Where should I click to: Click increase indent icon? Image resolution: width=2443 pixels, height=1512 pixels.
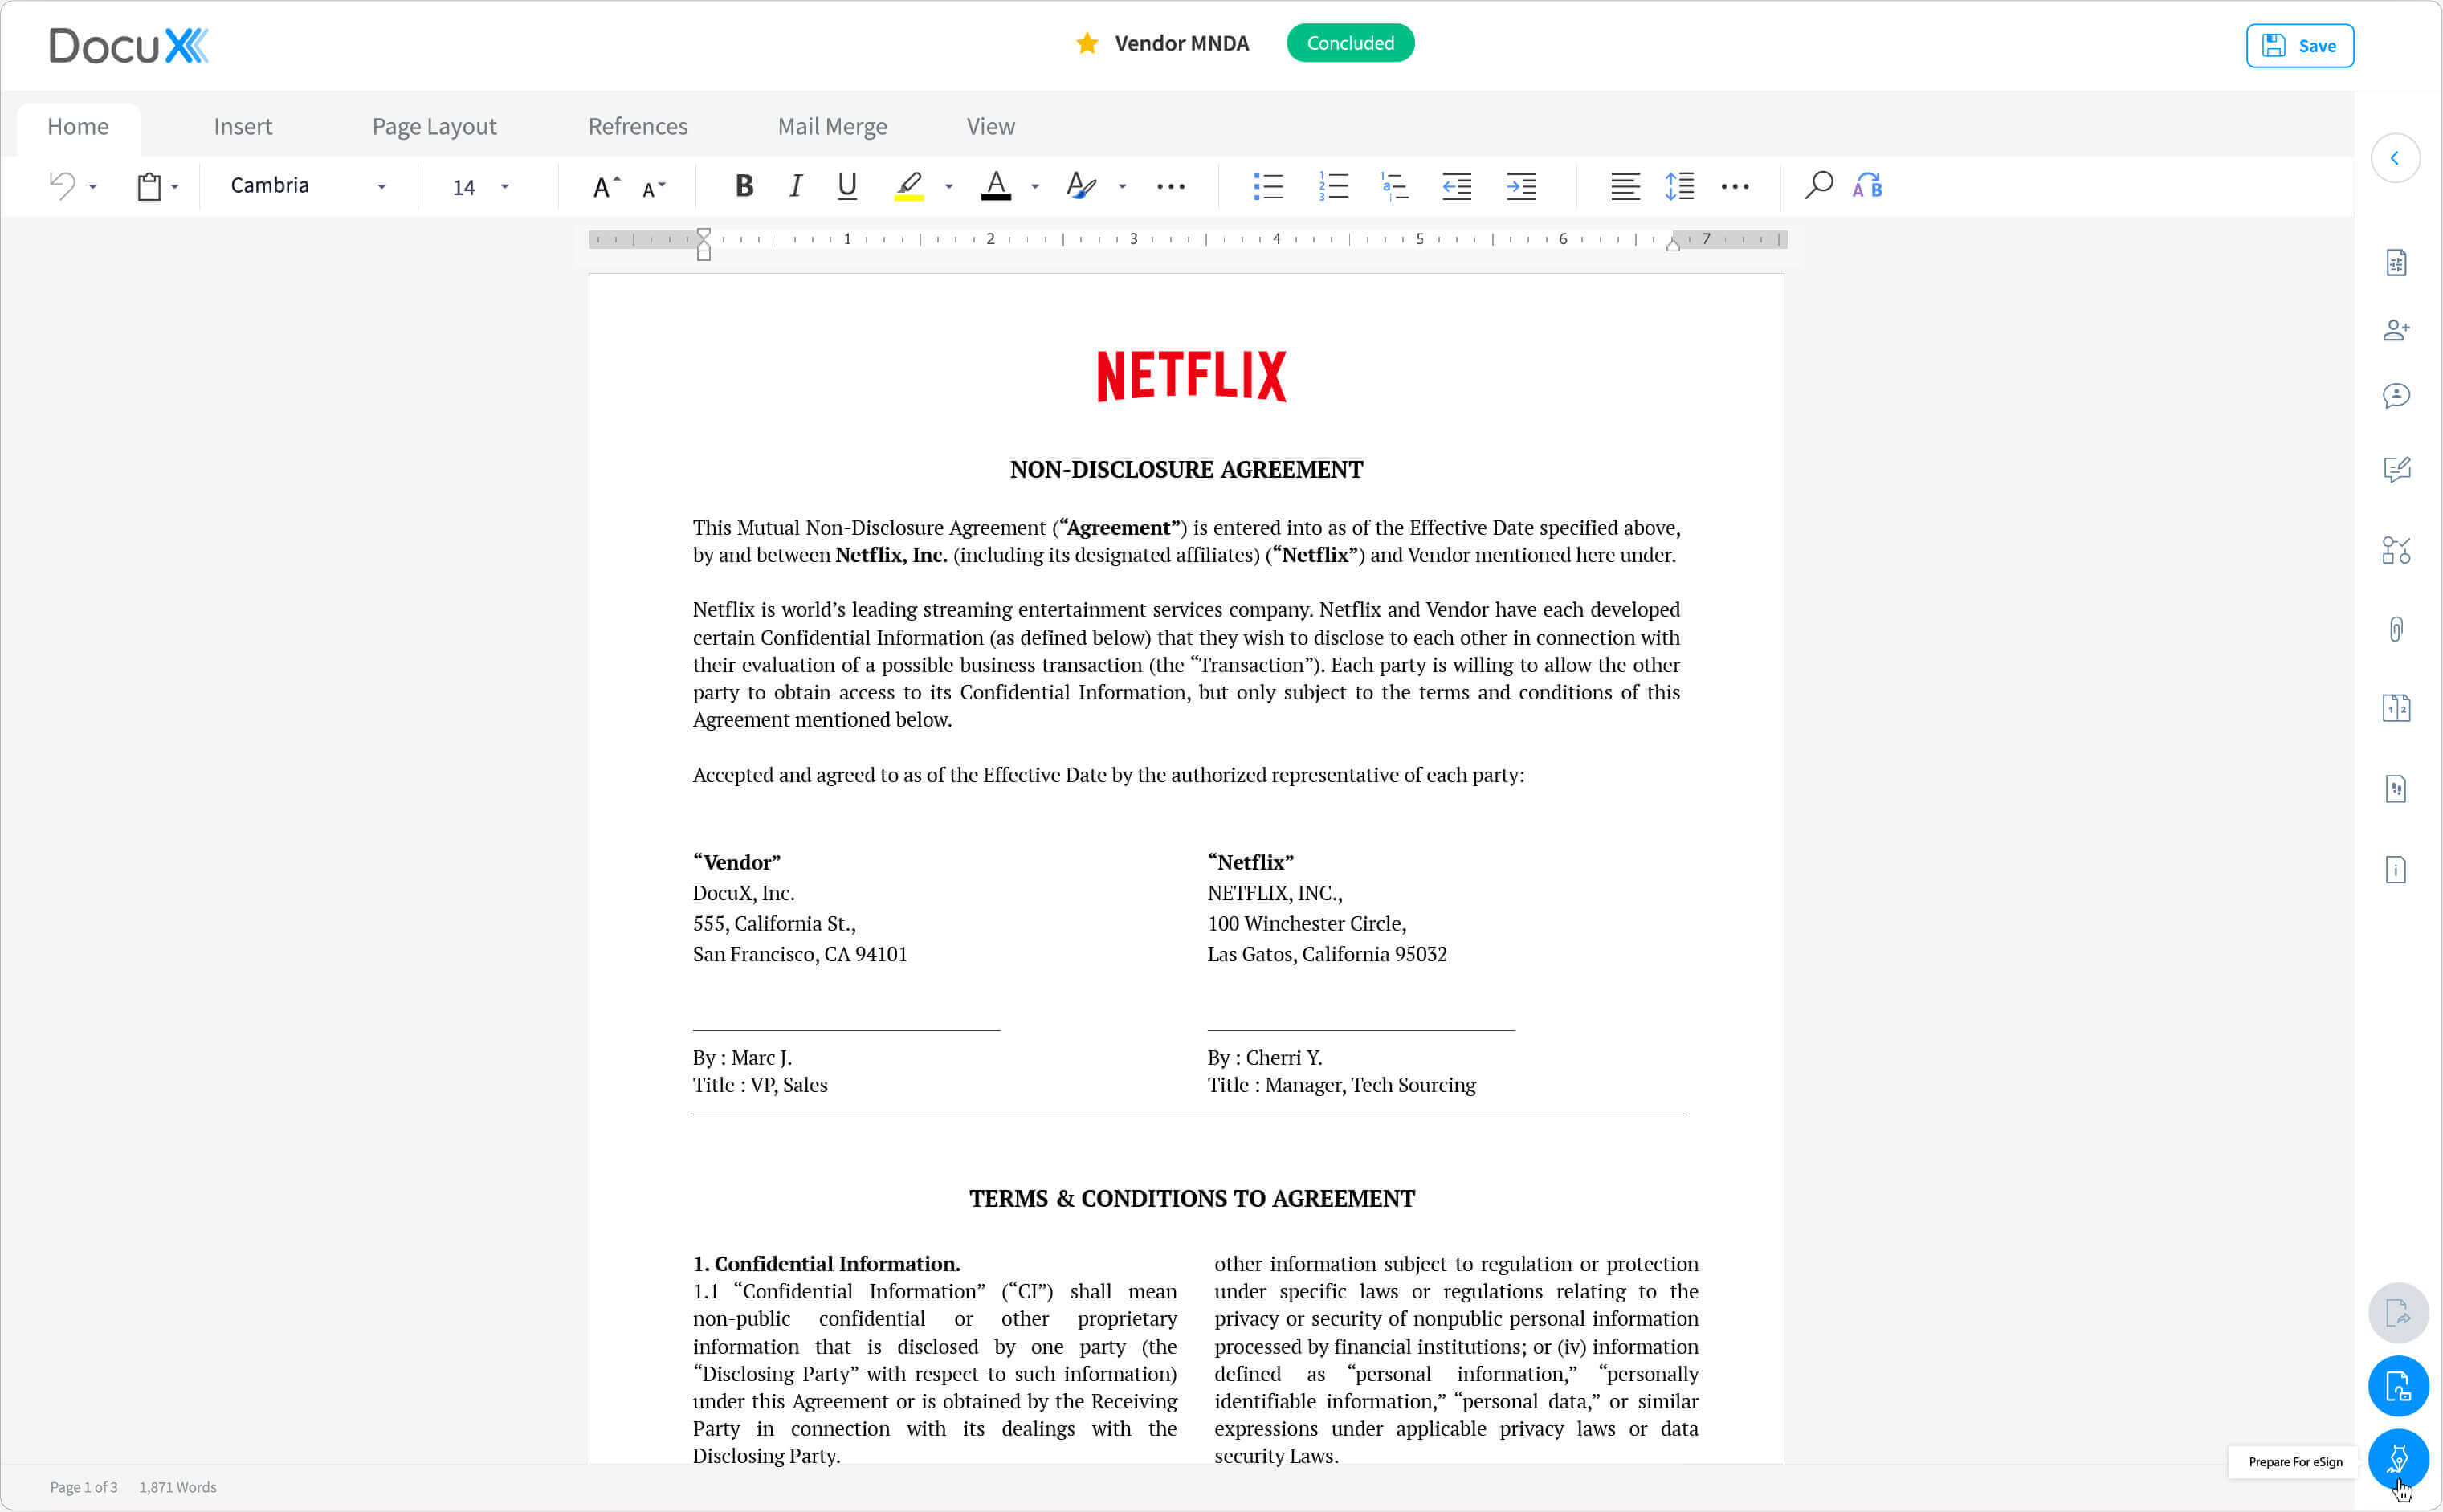[1521, 186]
